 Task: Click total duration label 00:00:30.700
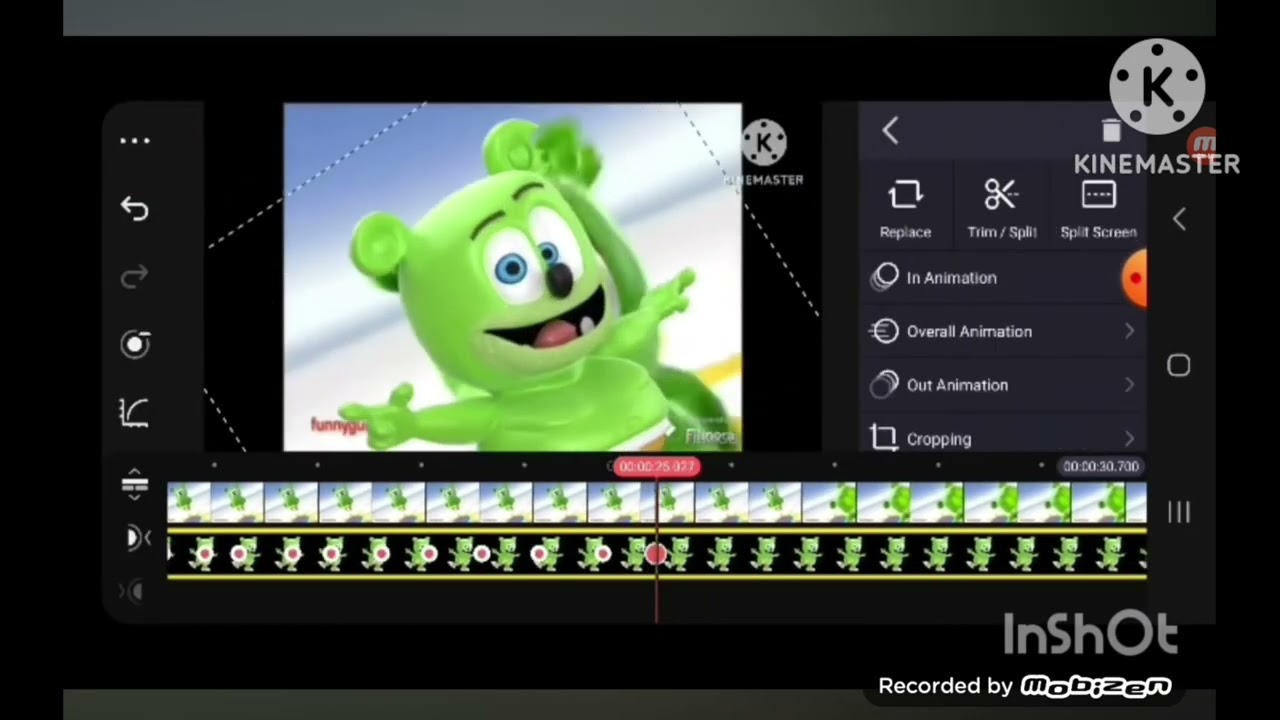1100,467
